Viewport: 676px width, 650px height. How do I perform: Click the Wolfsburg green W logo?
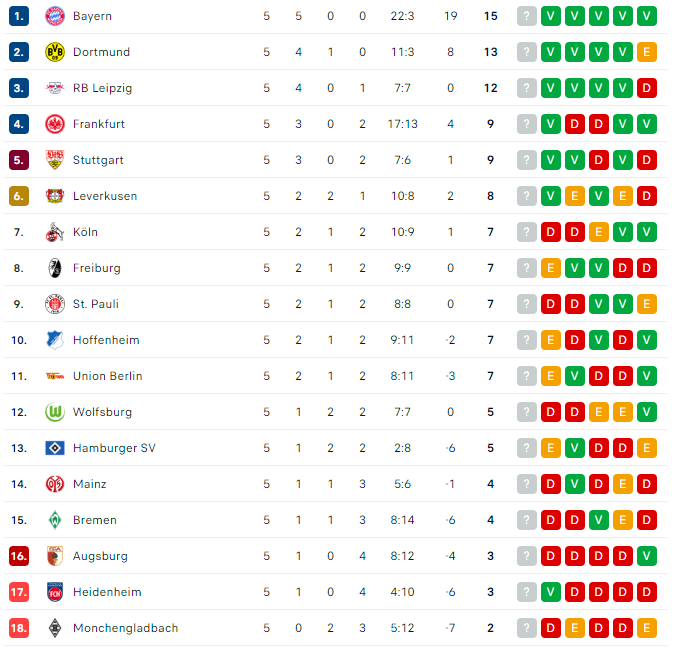pyautogui.click(x=54, y=412)
